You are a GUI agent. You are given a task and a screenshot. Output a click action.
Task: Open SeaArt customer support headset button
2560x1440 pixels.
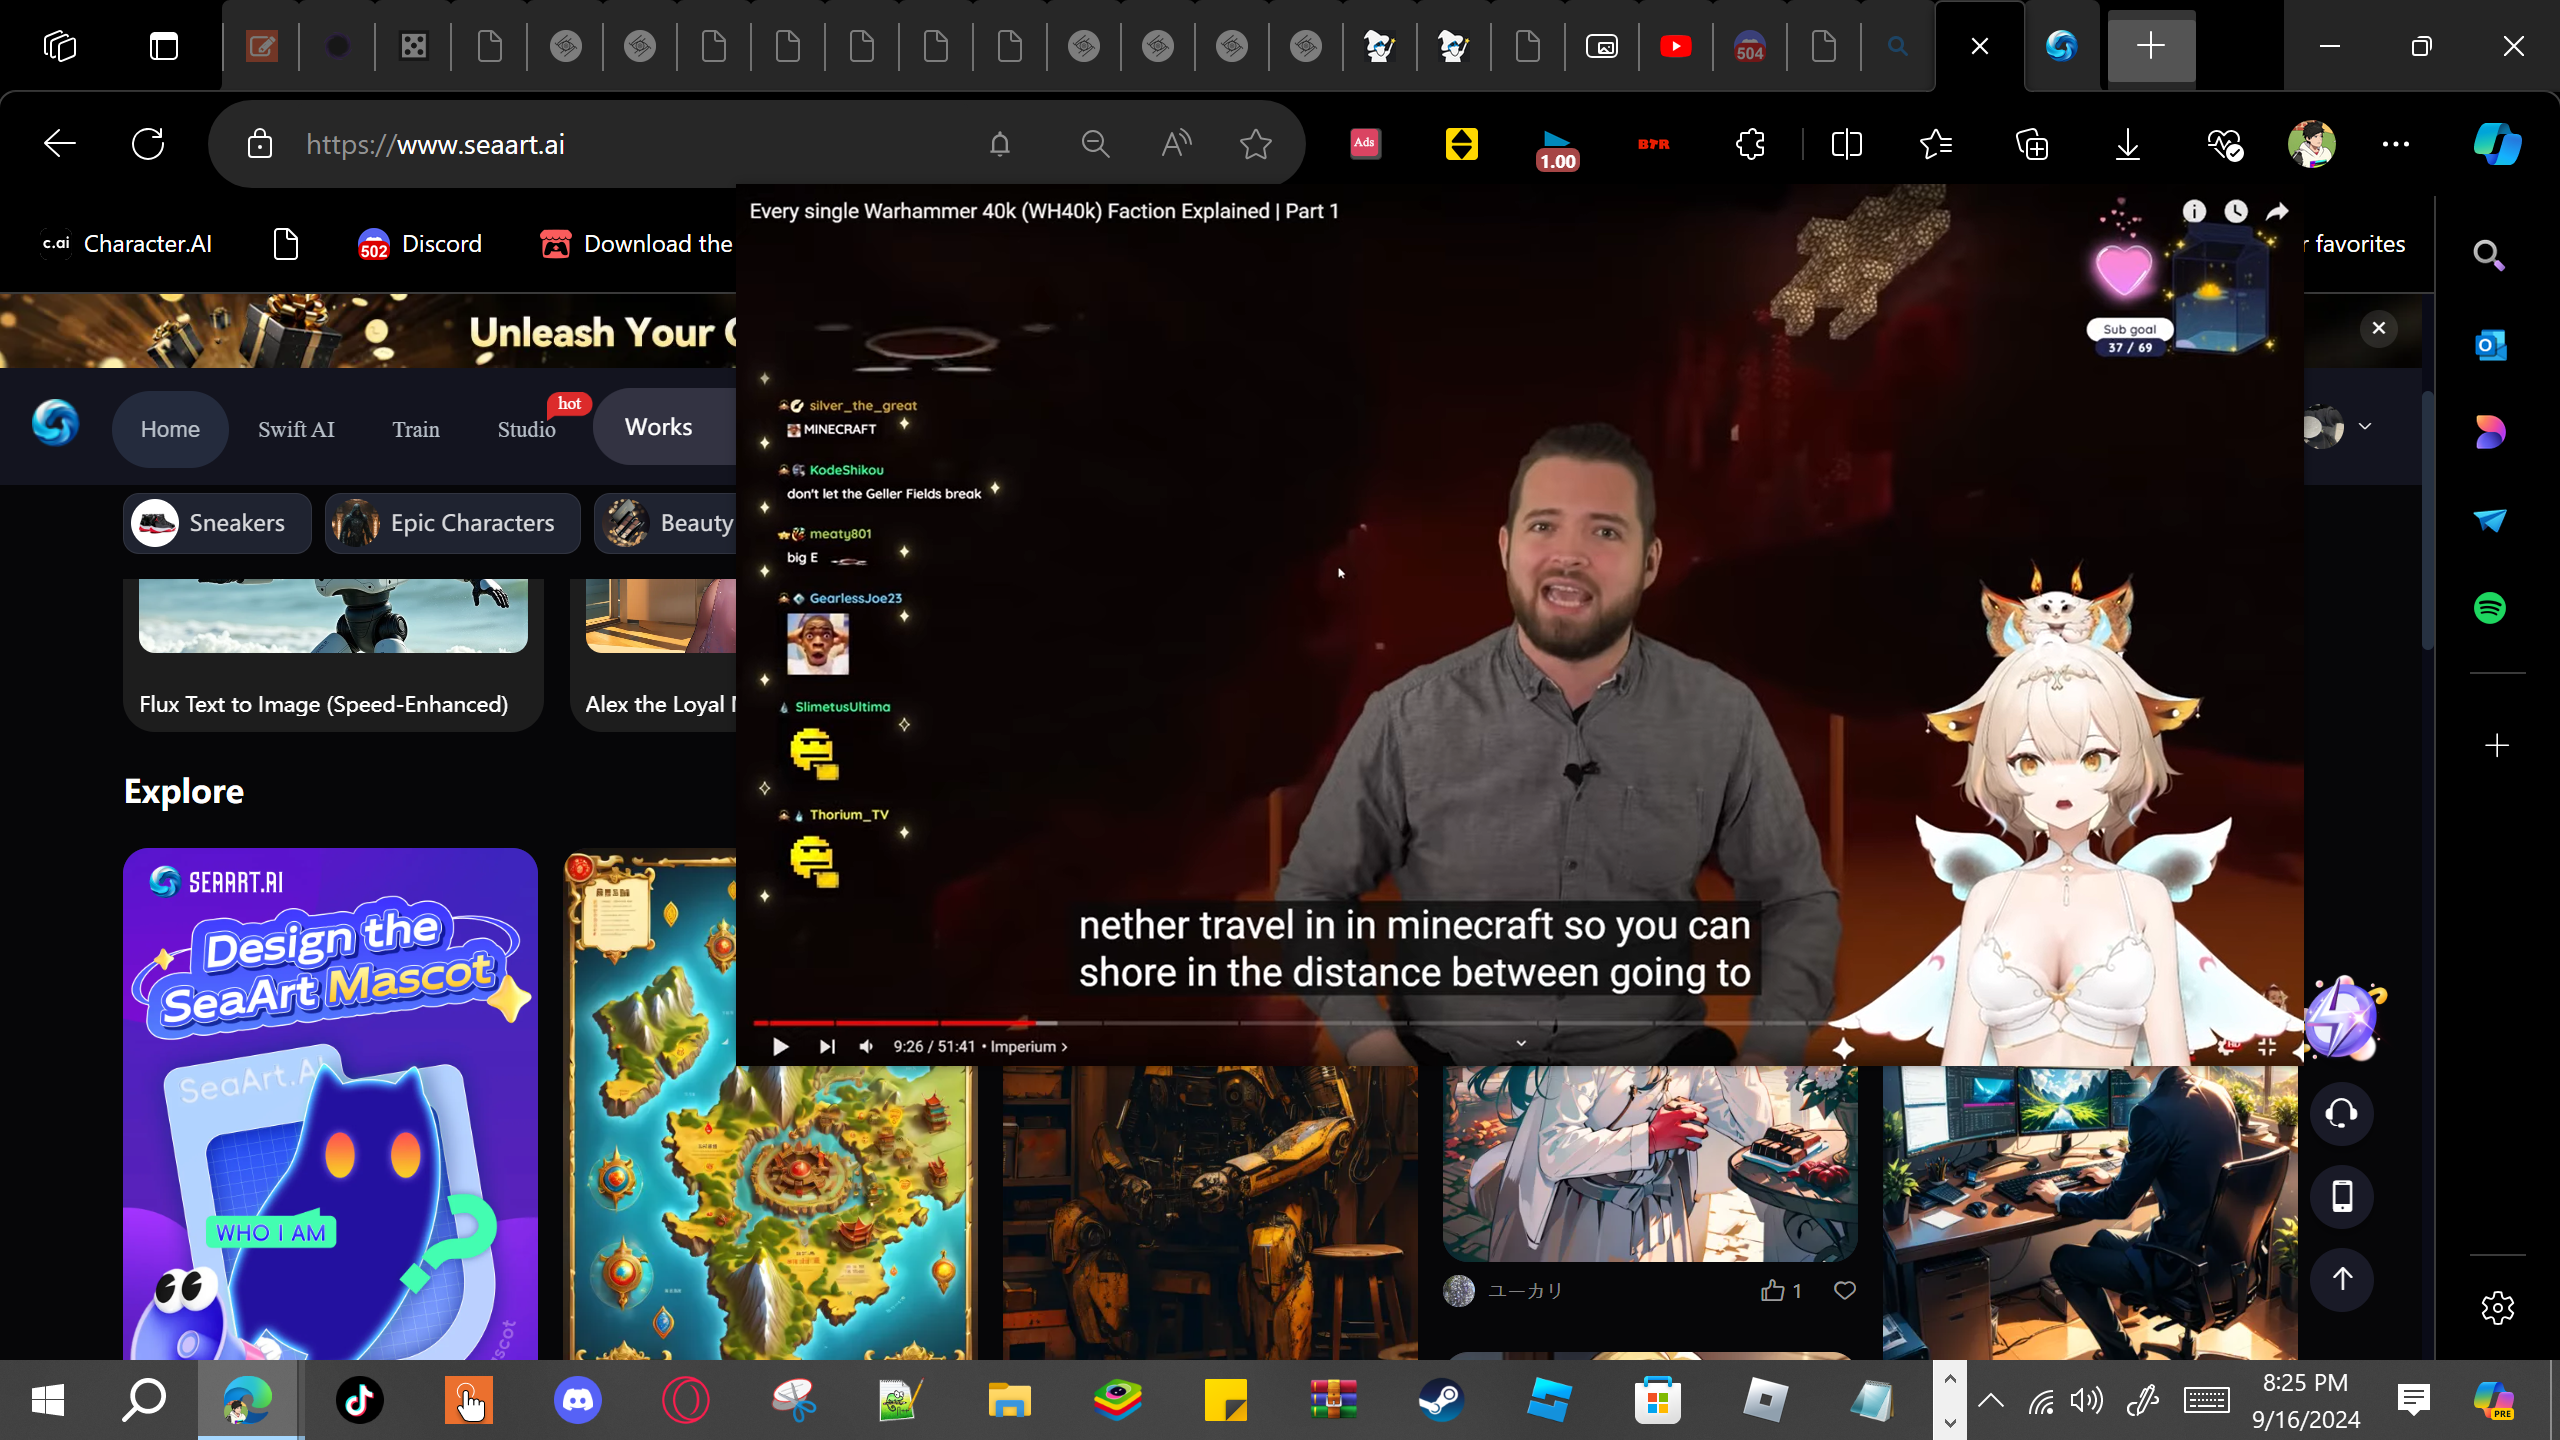click(2341, 1113)
